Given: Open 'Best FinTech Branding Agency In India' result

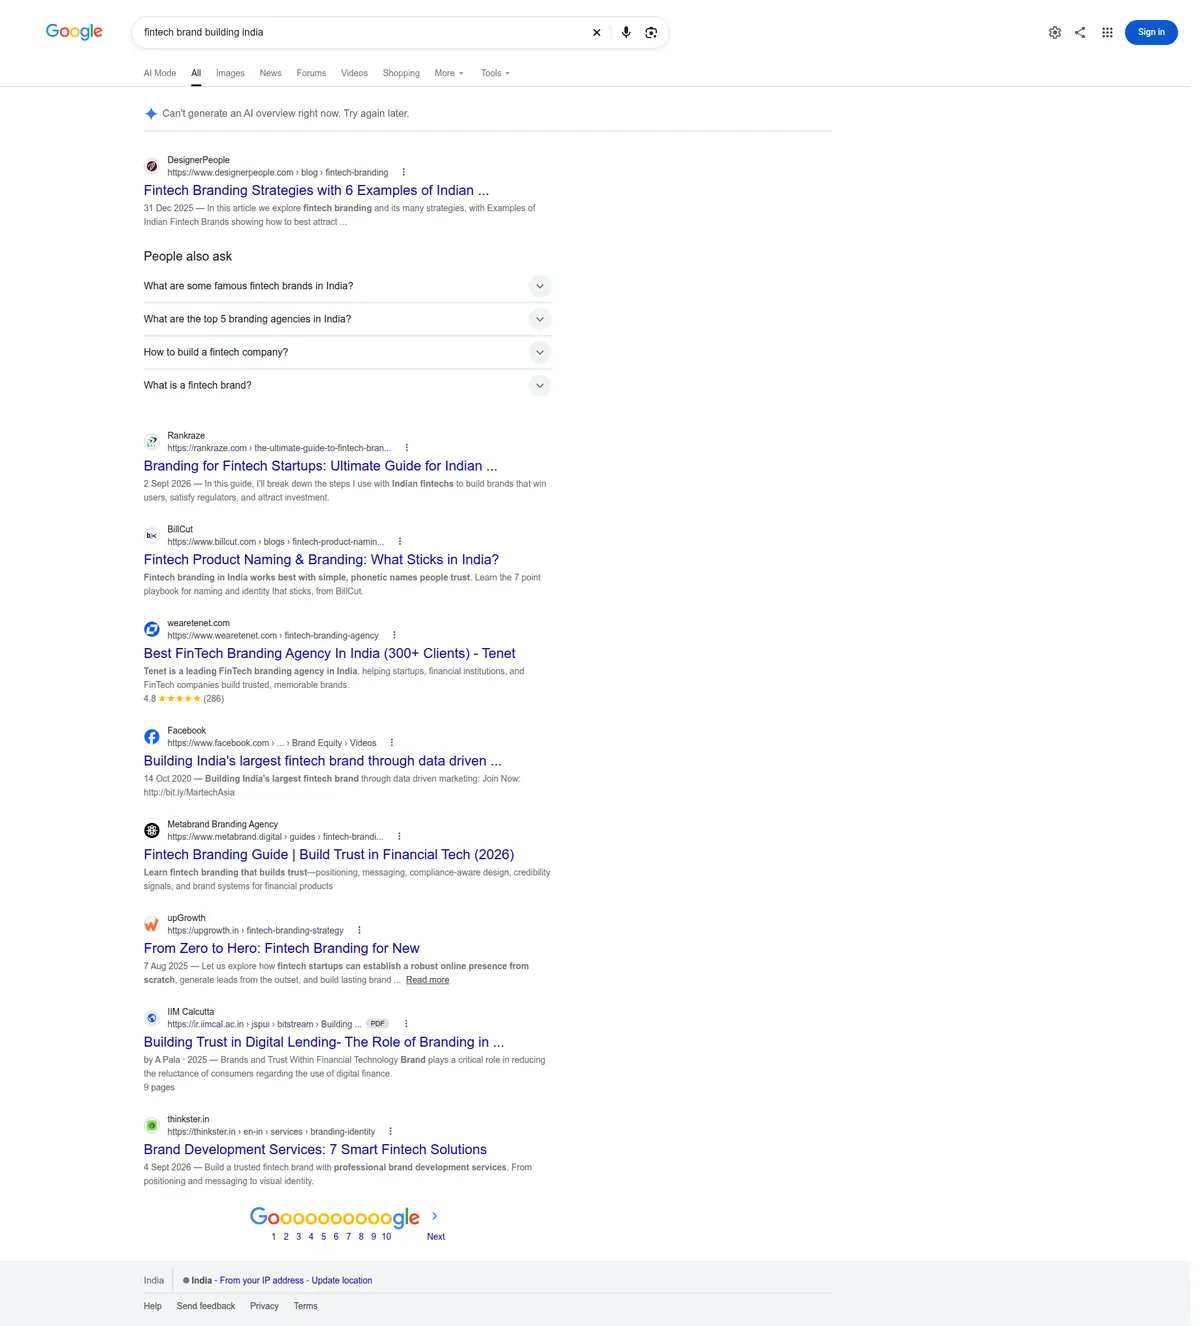Looking at the screenshot, I should 329,653.
